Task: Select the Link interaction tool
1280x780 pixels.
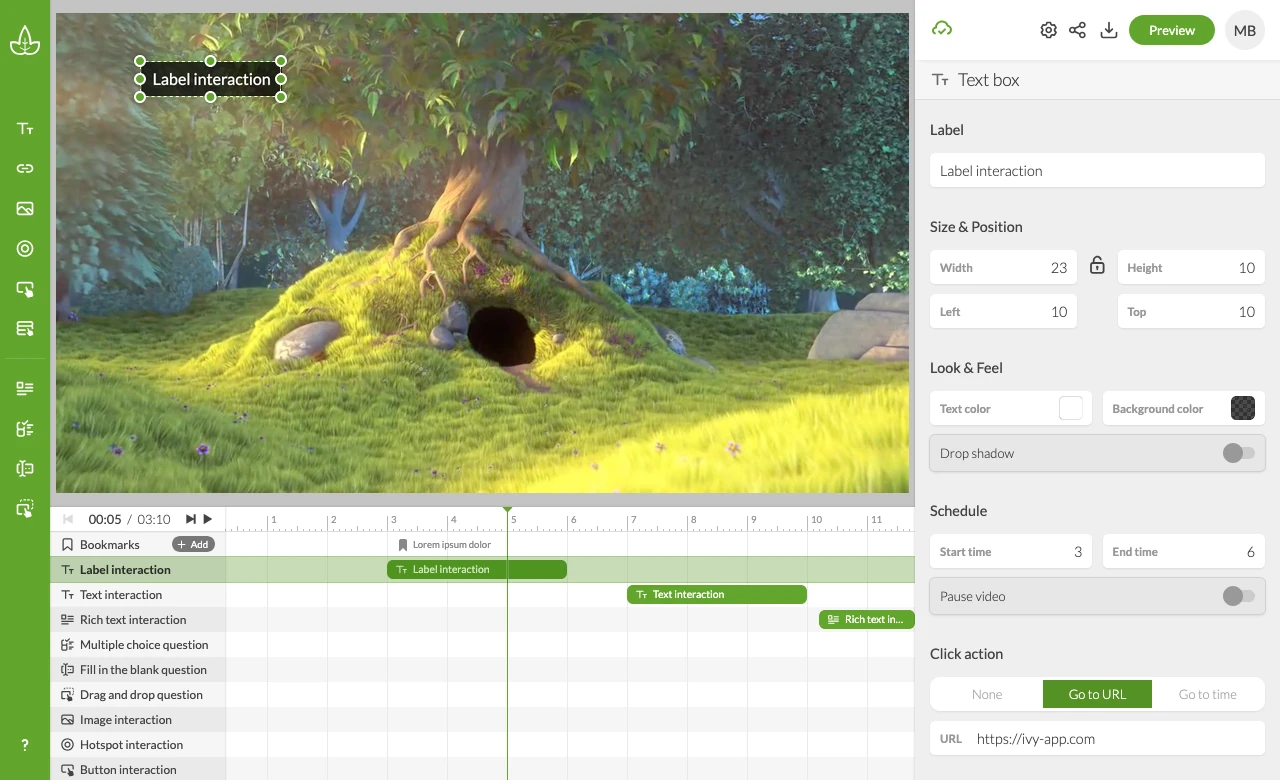Action: (24, 168)
